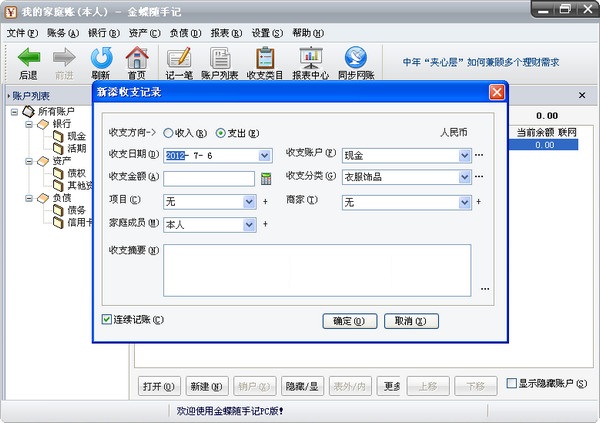Open the 收支分类 dropdown showing 衣服饰品
The height and width of the screenshot is (423, 600).
pos(464,178)
